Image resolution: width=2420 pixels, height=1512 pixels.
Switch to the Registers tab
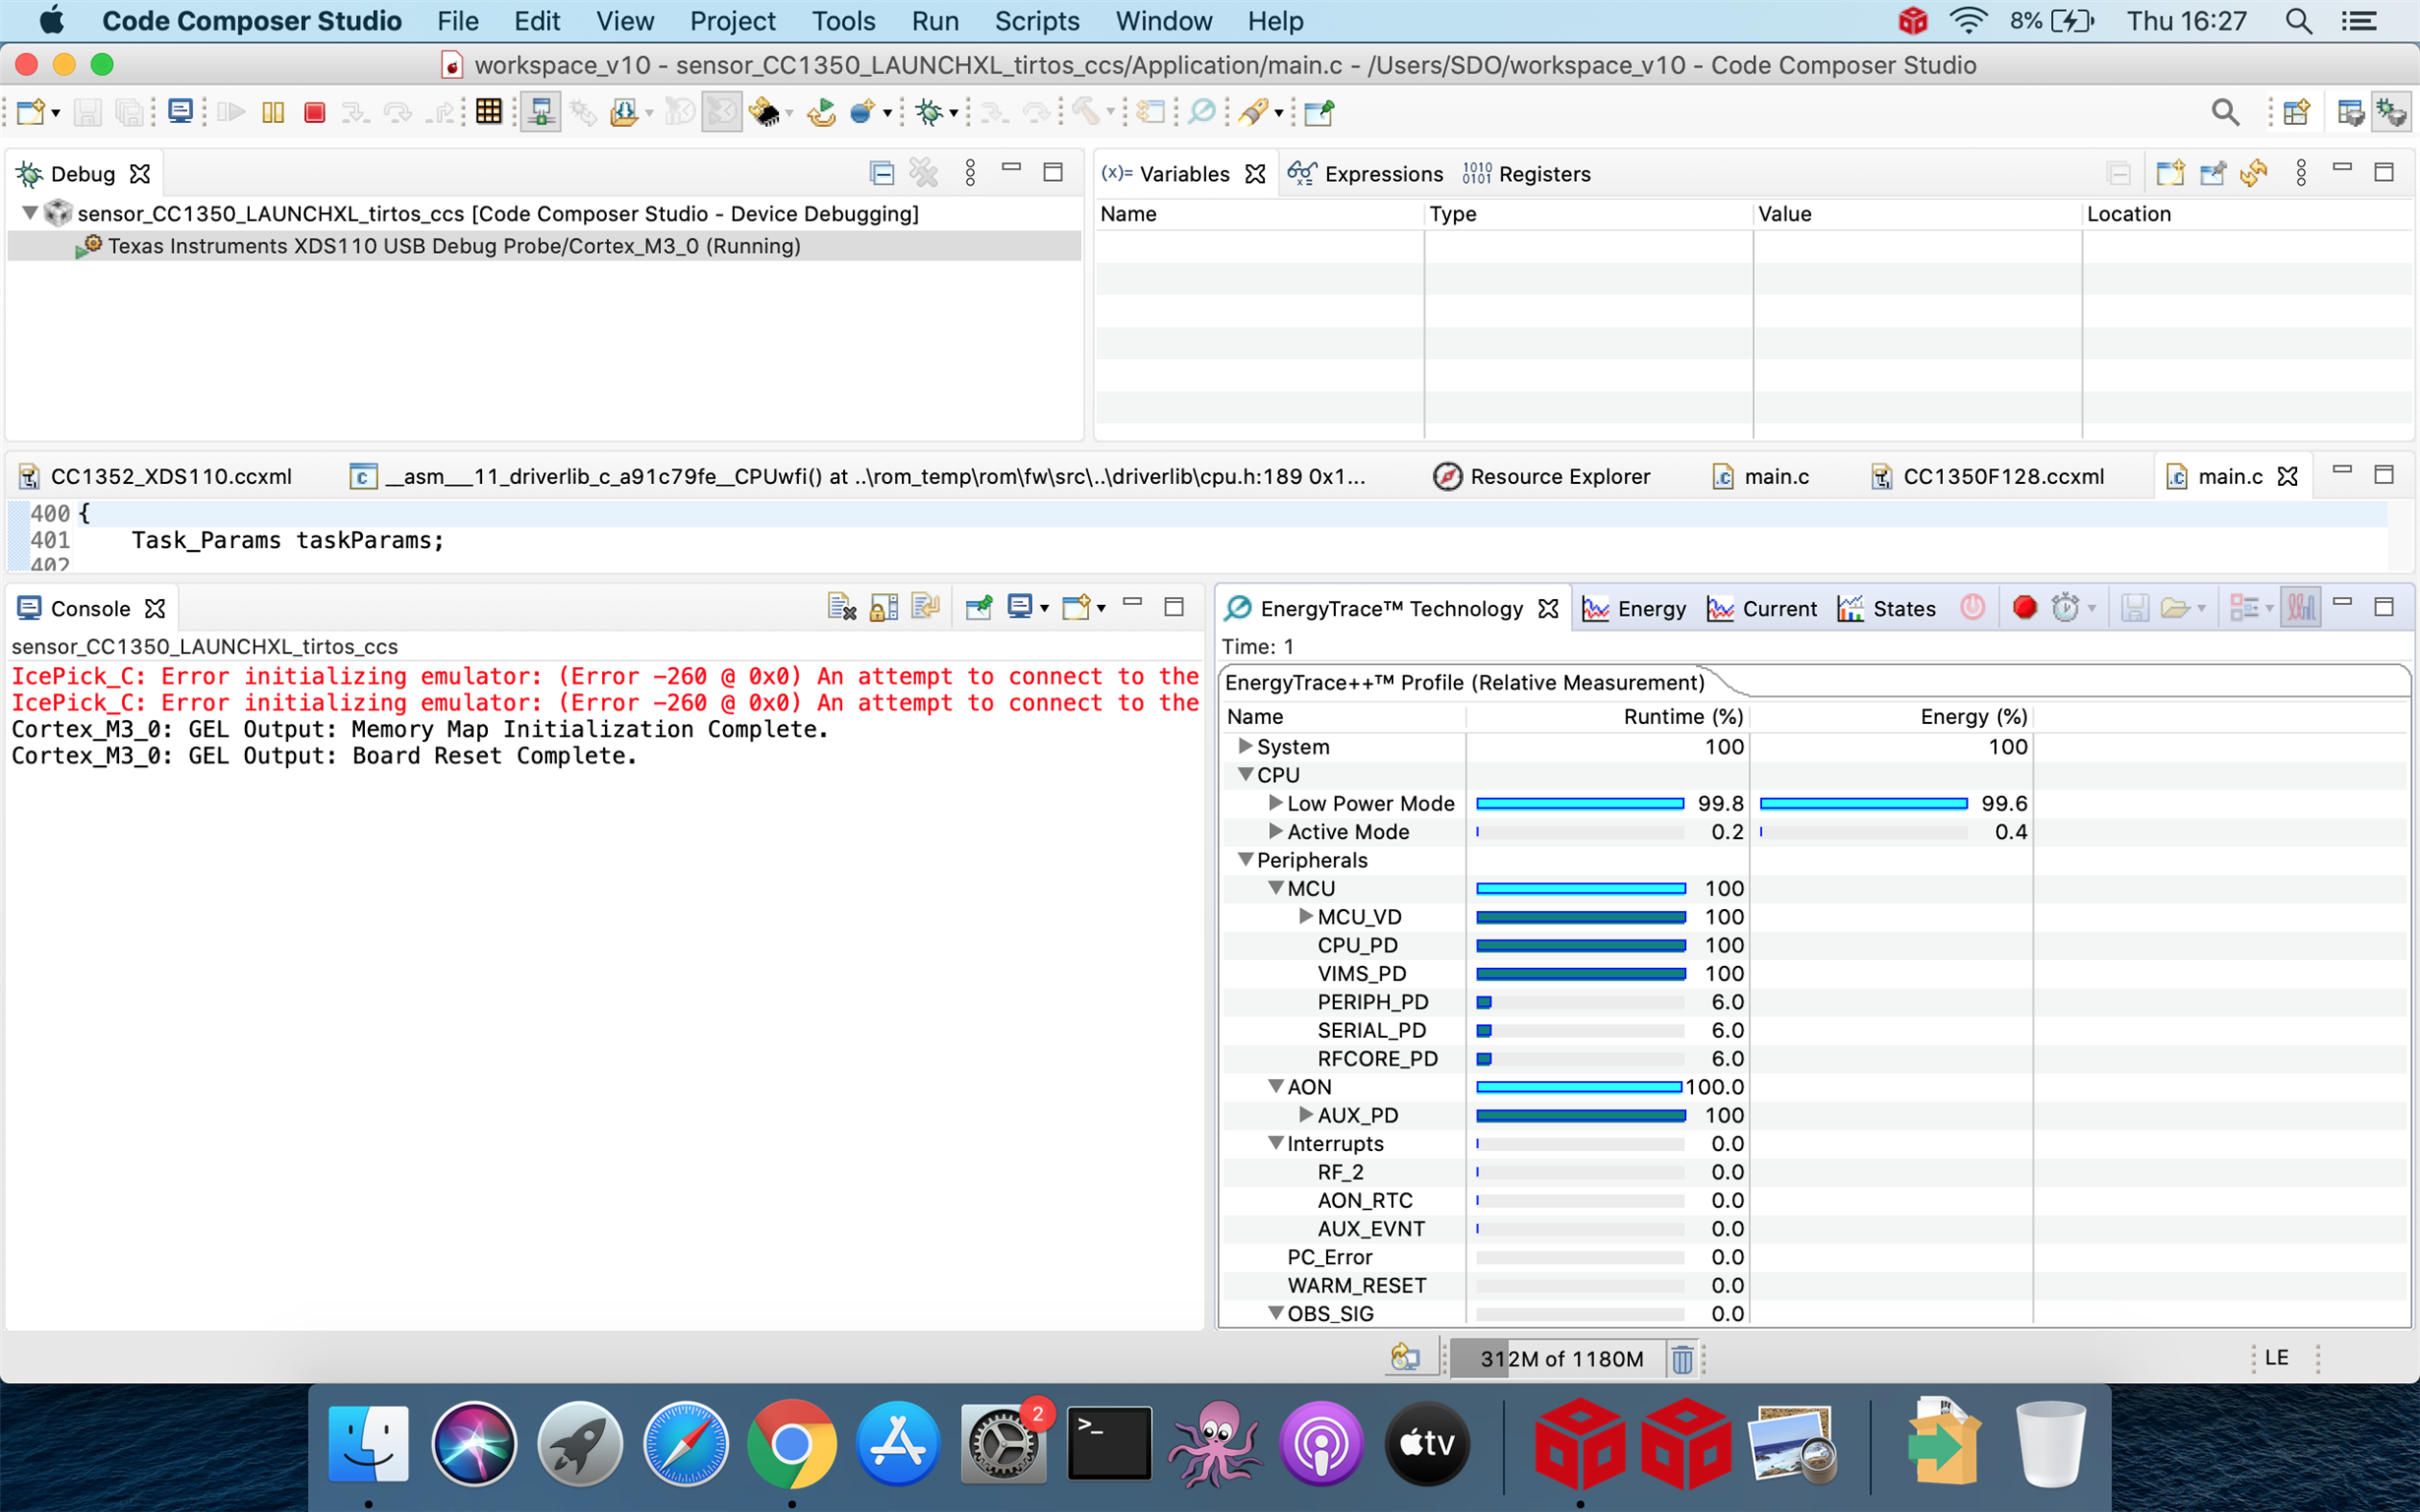1526,174
